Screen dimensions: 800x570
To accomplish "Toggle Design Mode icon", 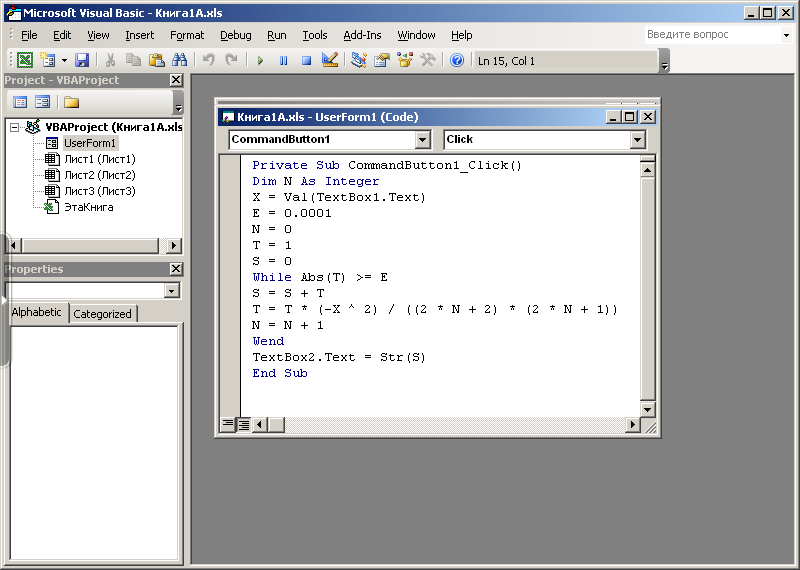I will tap(330, 60).
